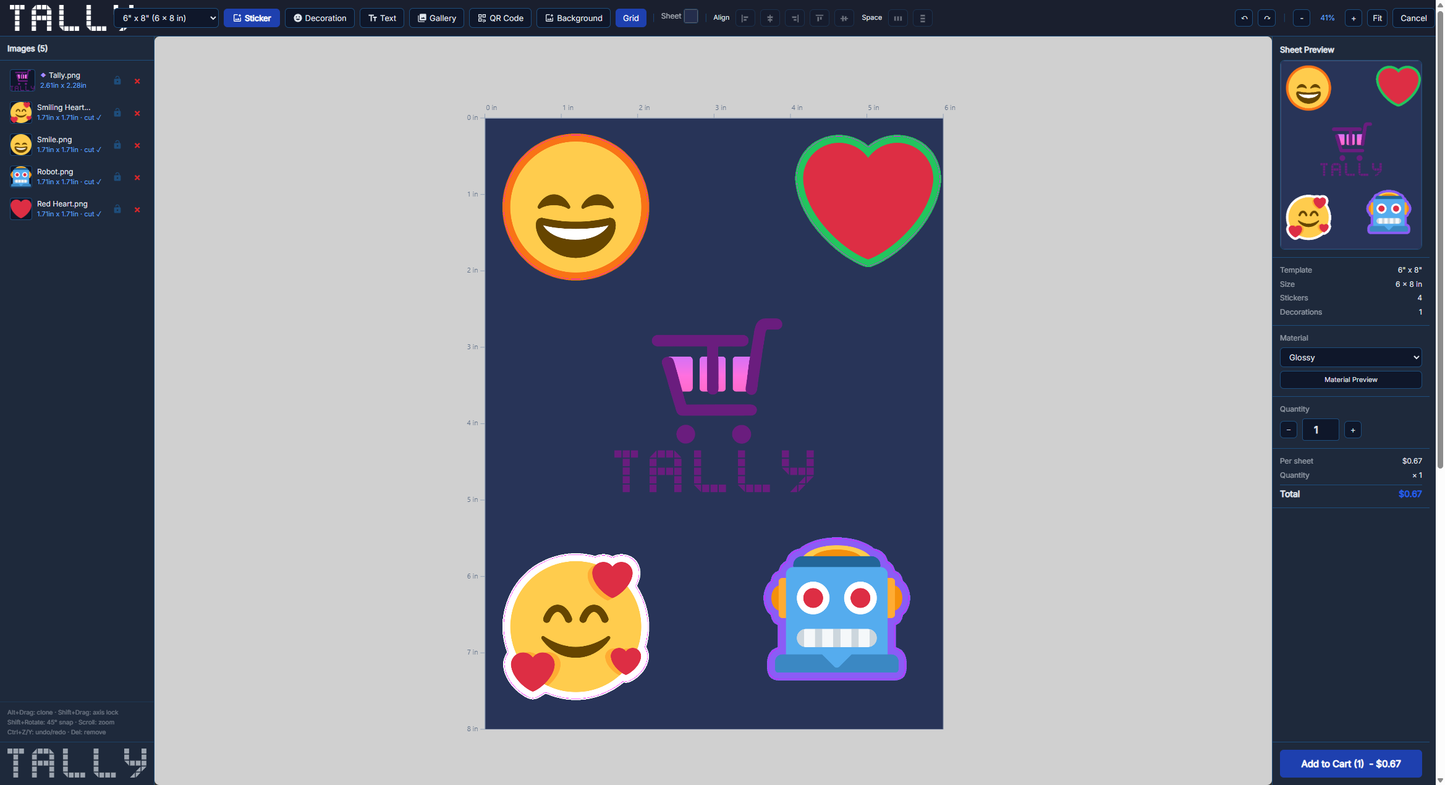The image size is (1445, 785).
Task: Click the Cancel button
Action: click(1413, 18)
